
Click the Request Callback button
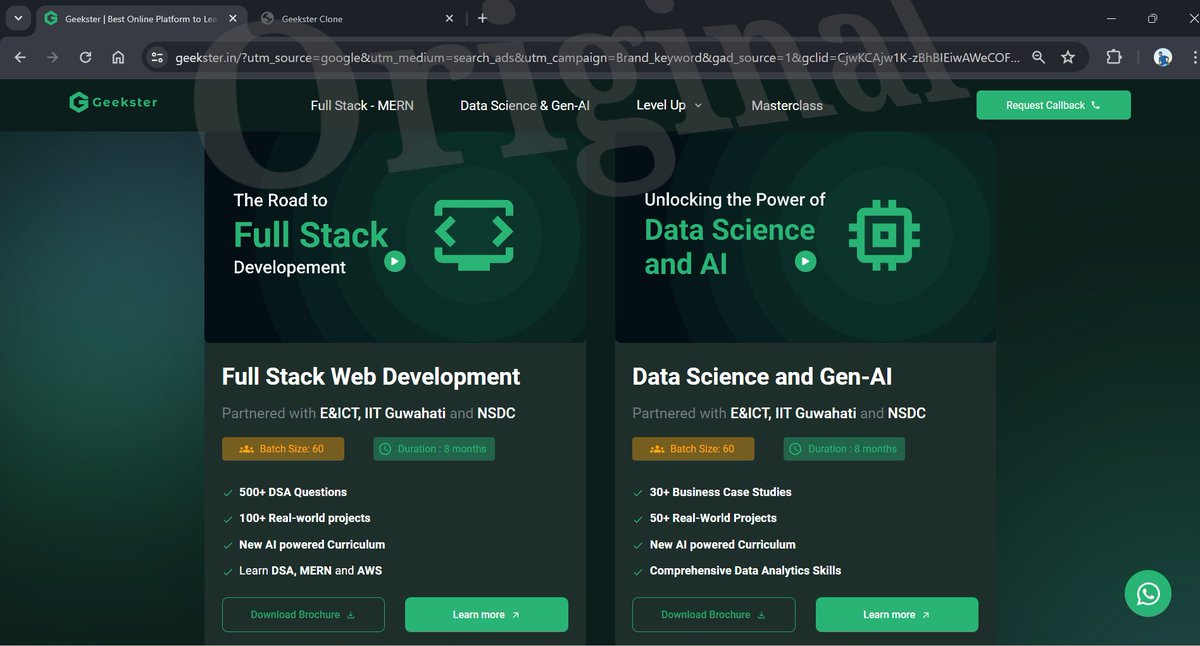pos(1053,105)
